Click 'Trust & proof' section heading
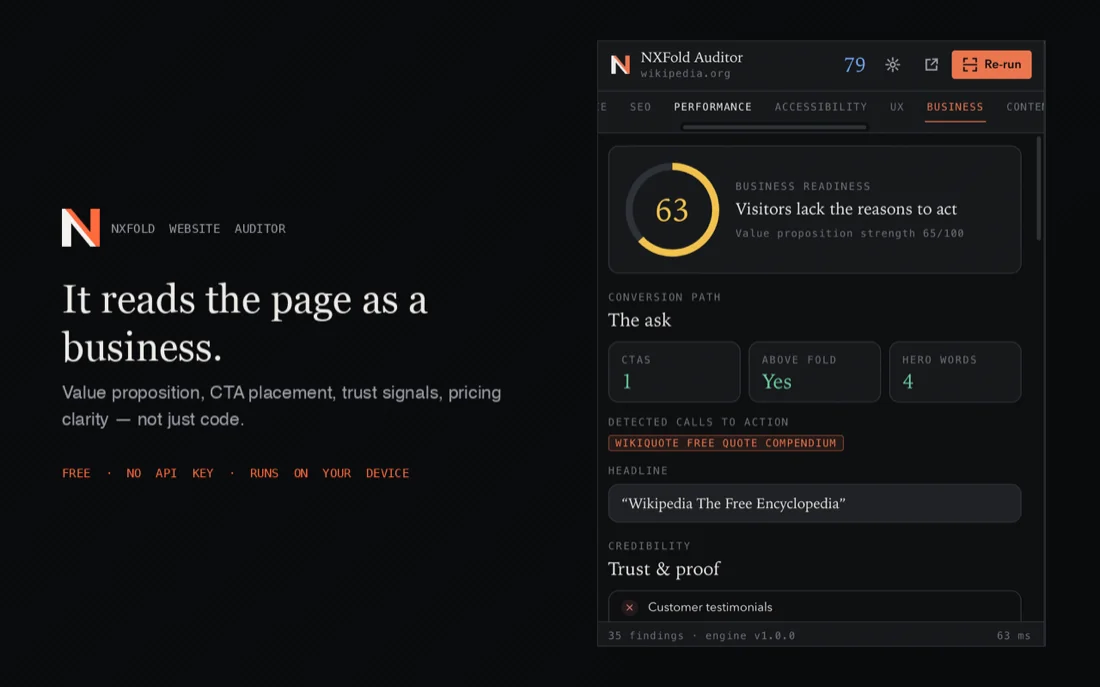 (x=664, y=568)
